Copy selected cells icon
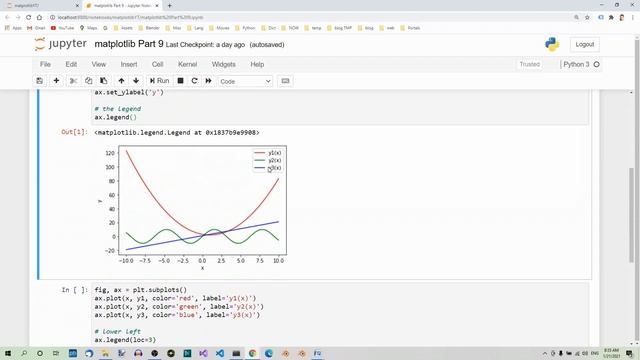Screen dimensions: 640x360 pos(89,81)
